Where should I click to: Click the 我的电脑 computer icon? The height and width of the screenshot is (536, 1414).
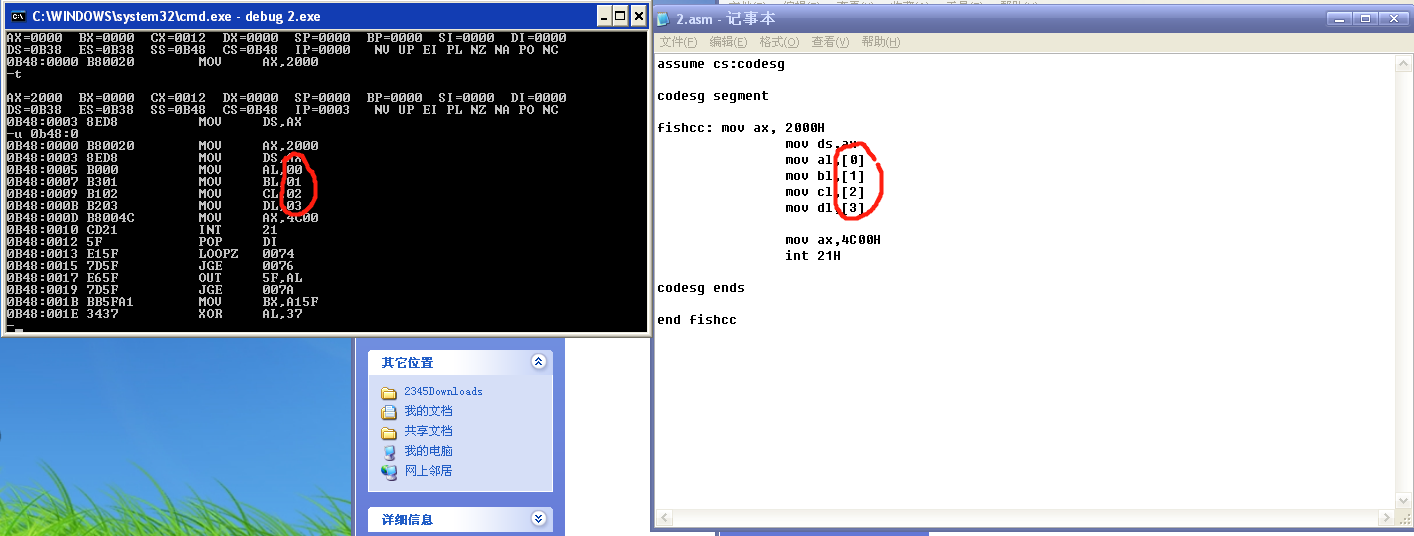point(389,451)
